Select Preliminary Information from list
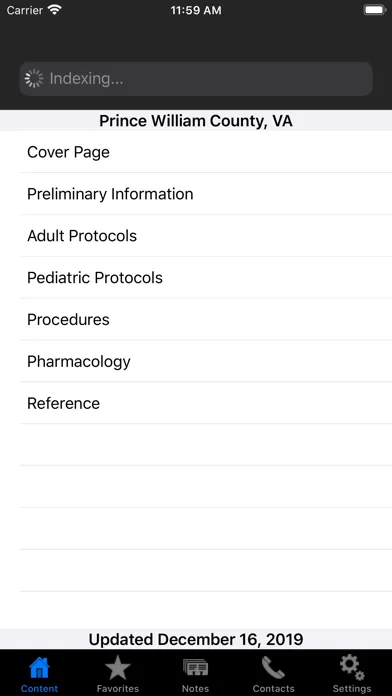 click(x=206, y=194)
